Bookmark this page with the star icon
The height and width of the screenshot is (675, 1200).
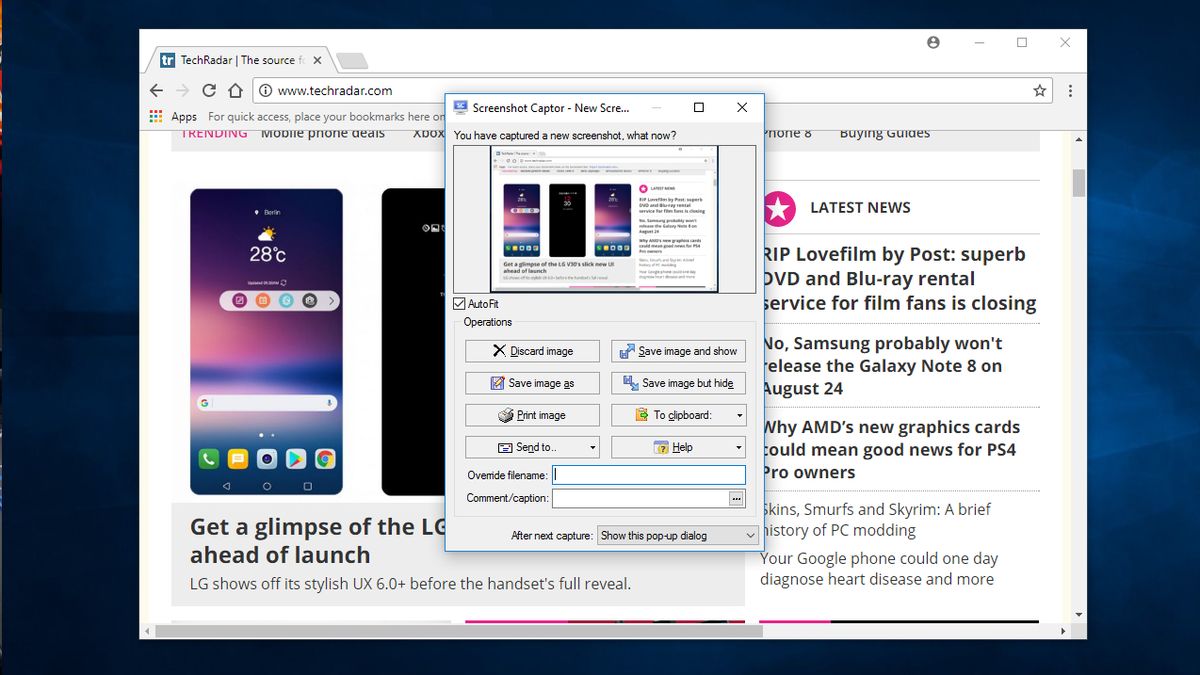coord(1040,90)
